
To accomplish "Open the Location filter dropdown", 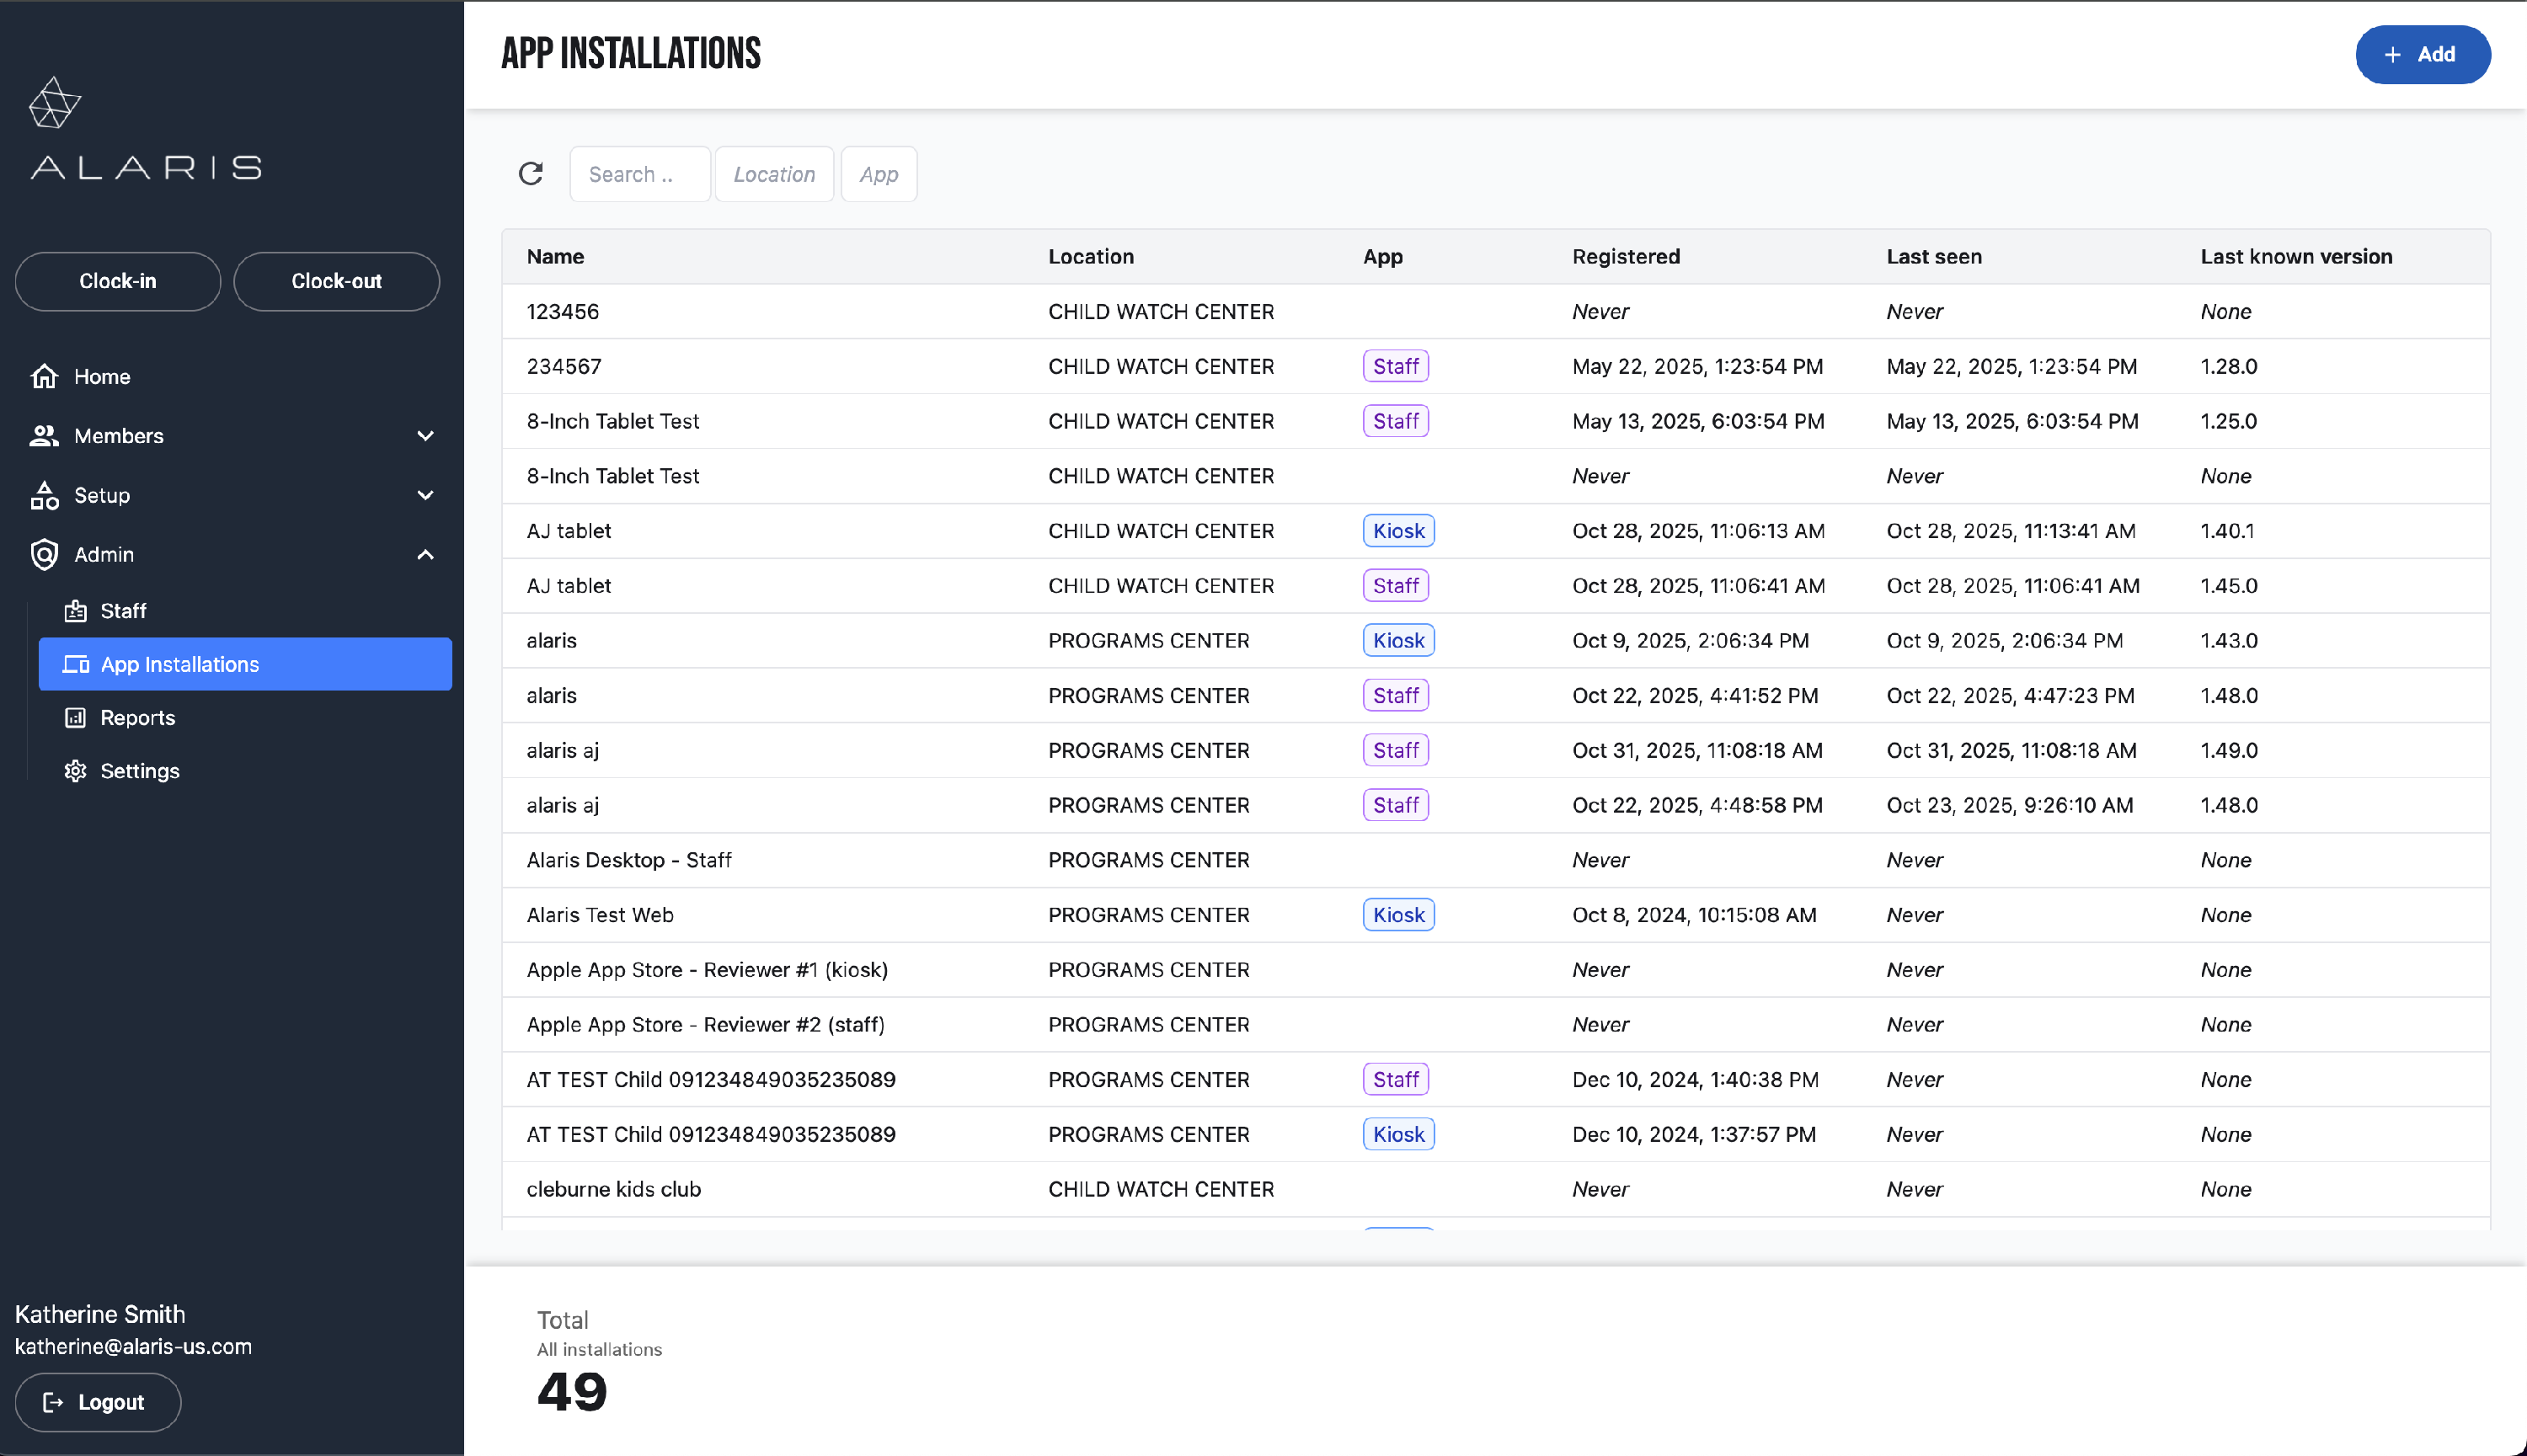I will tap(774, 174).
